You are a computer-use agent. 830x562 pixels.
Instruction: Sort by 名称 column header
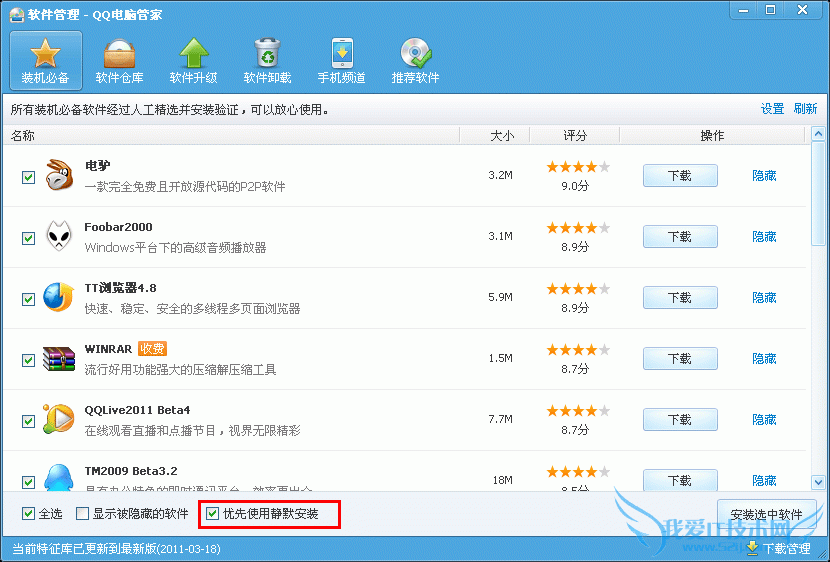coord(231,135)
